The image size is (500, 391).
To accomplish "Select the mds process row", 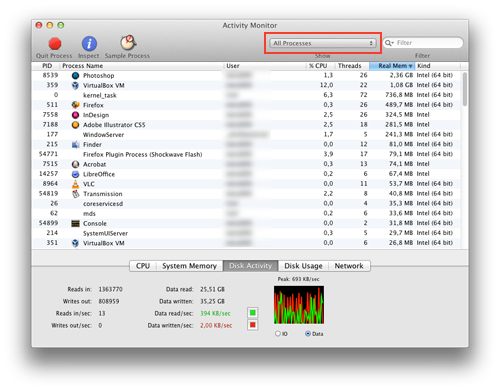I will 247,213.
